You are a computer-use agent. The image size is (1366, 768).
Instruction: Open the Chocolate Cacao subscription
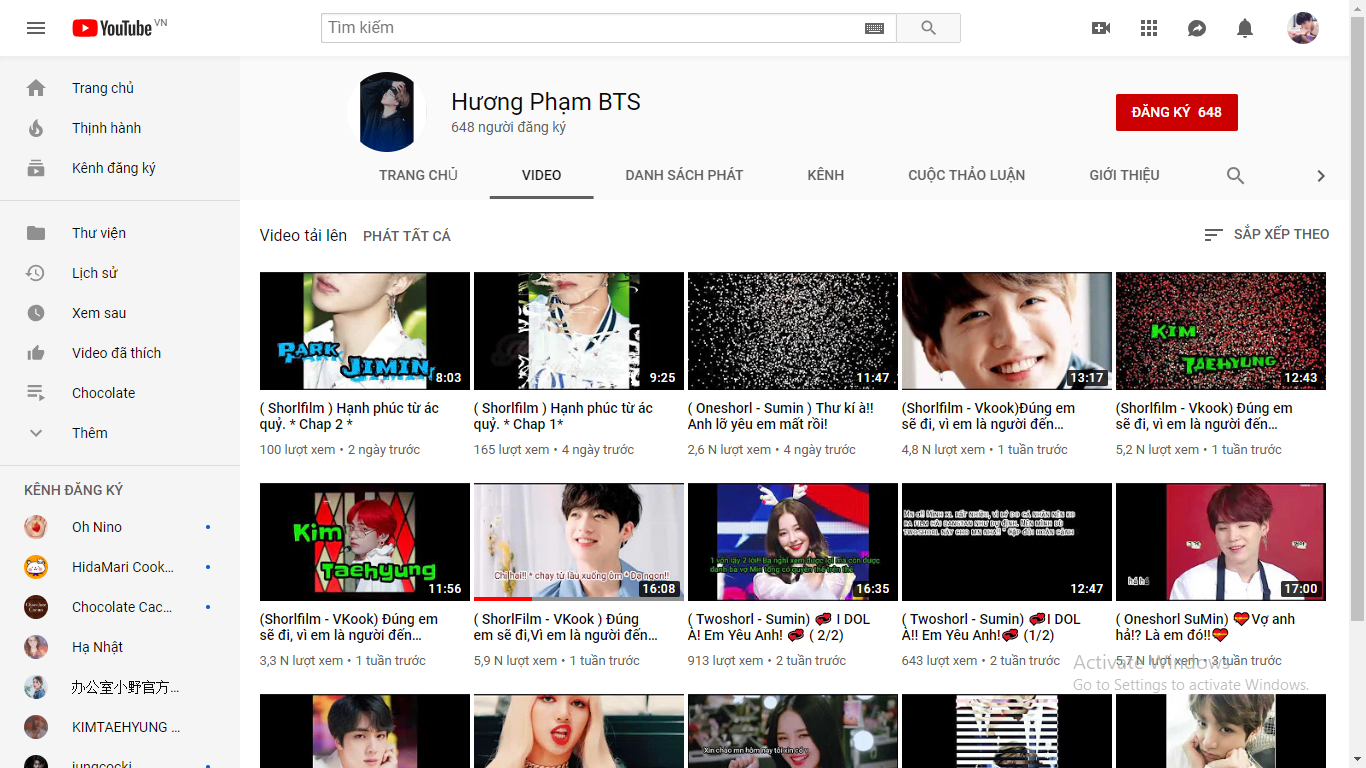tap(120, 607)
